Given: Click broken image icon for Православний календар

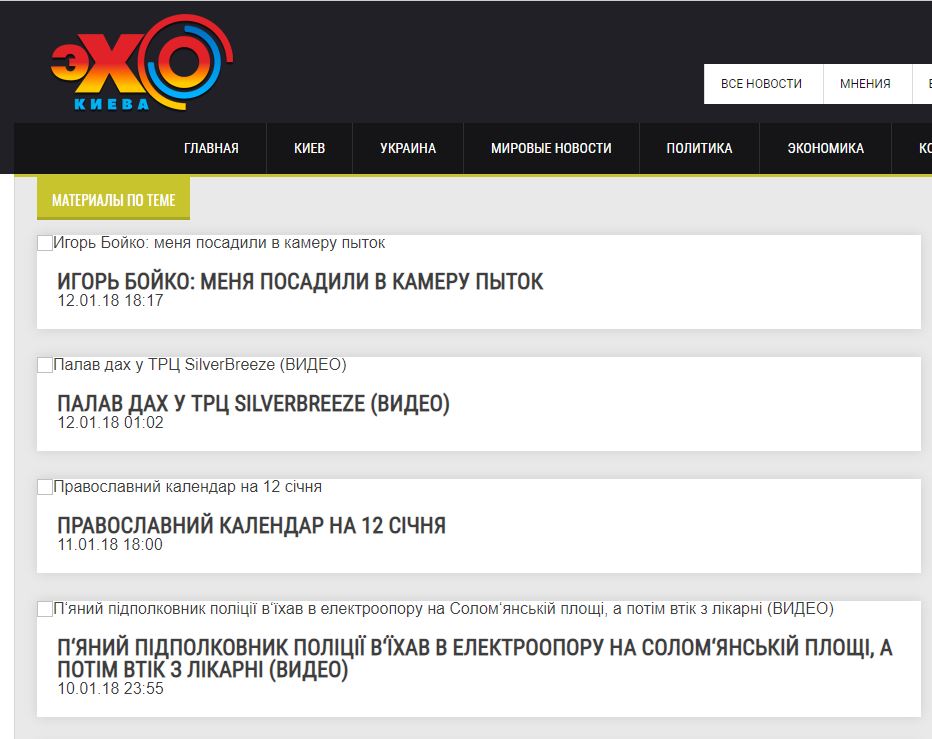Looking at the screenshot, I should click(45, 487).
